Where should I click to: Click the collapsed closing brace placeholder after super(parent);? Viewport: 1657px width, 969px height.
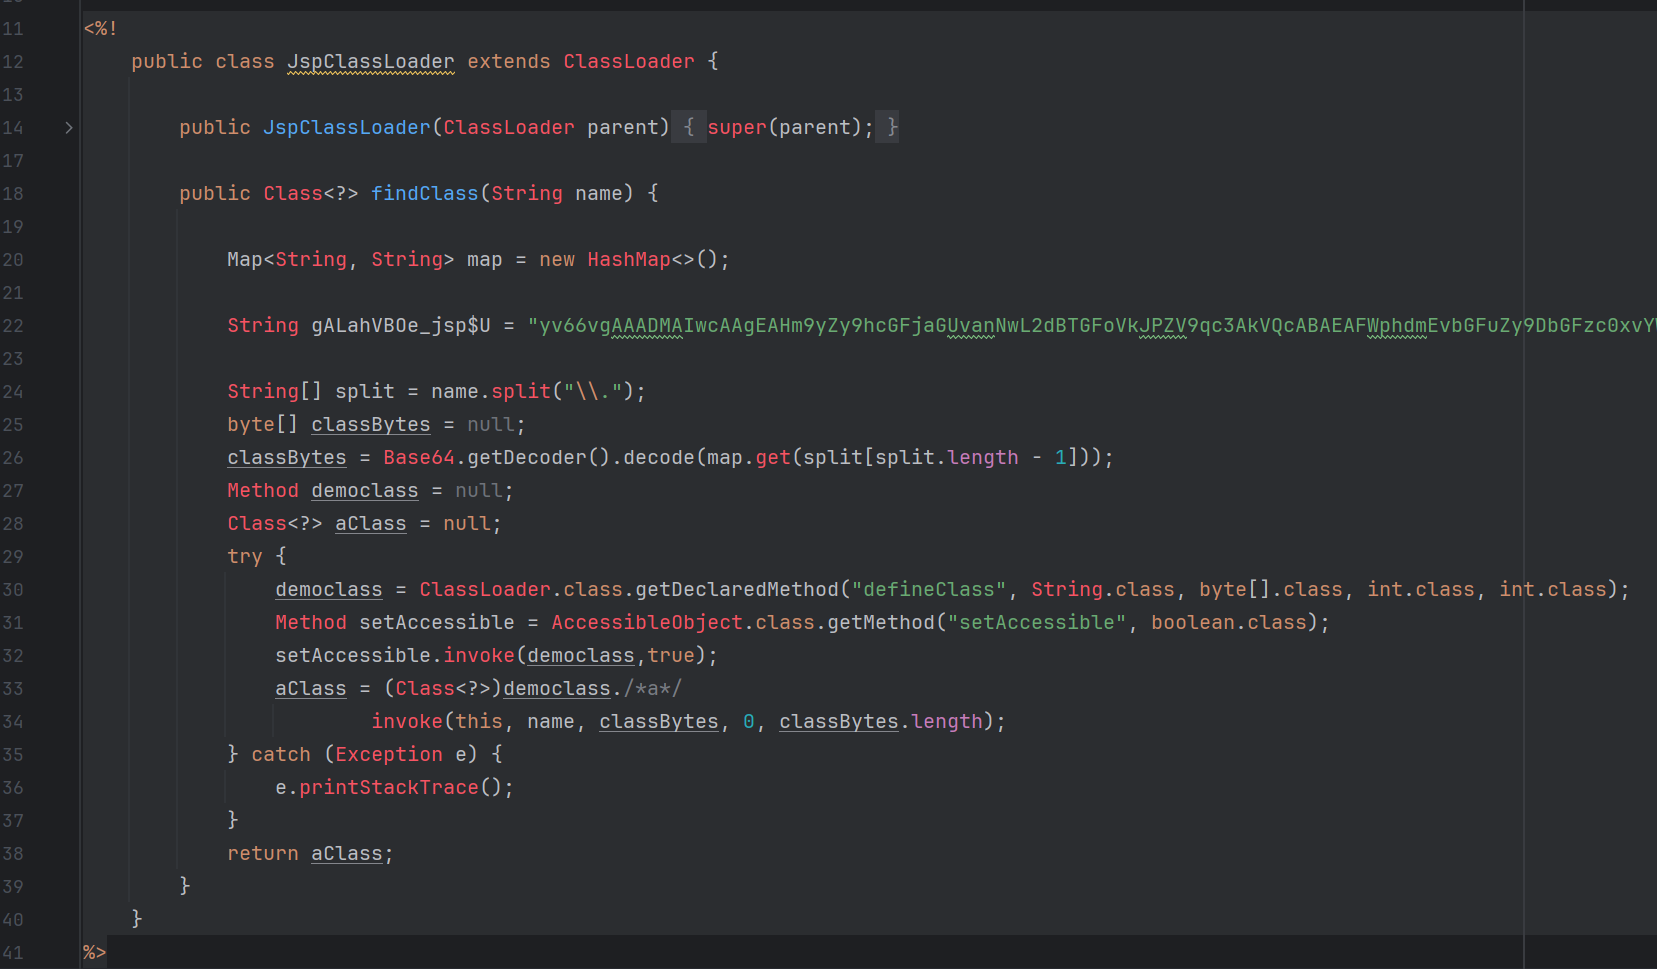(x=888, y=127)
